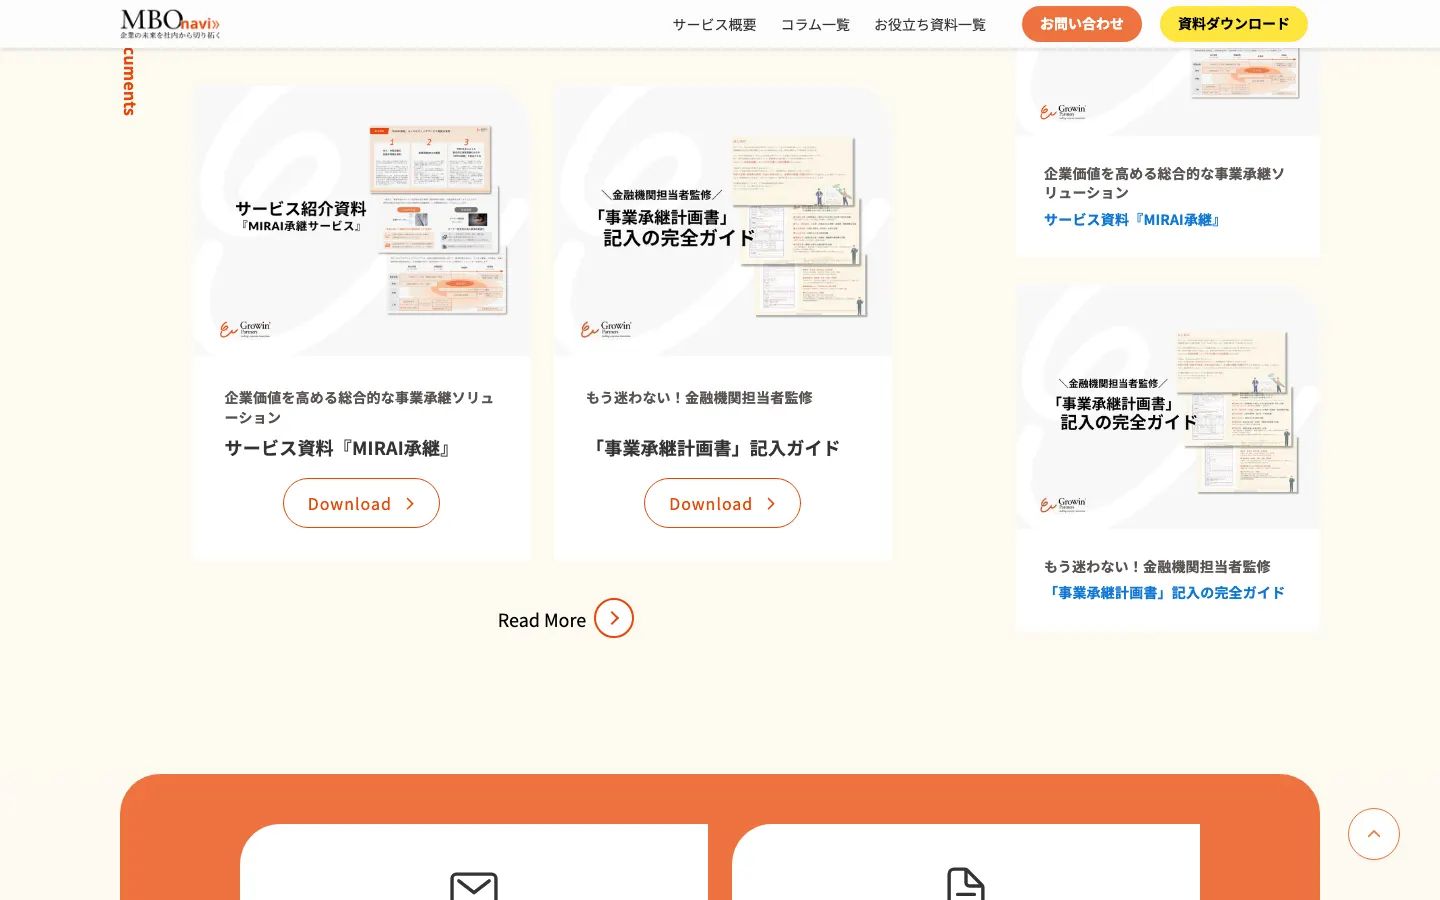Image resolution: width=1440 pixels, height=900 pixels.
Task: Click the document file icon
Action: pos(966,884)
